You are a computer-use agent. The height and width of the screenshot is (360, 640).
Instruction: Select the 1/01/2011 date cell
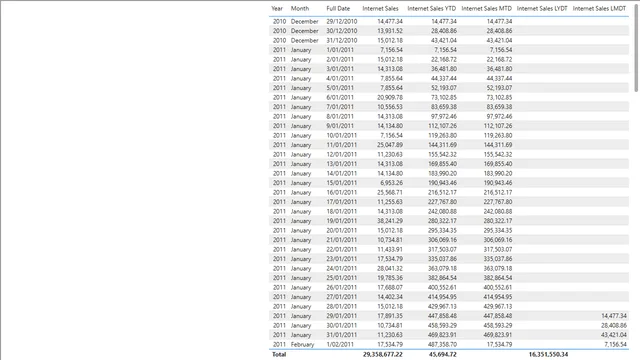point(339,50)
